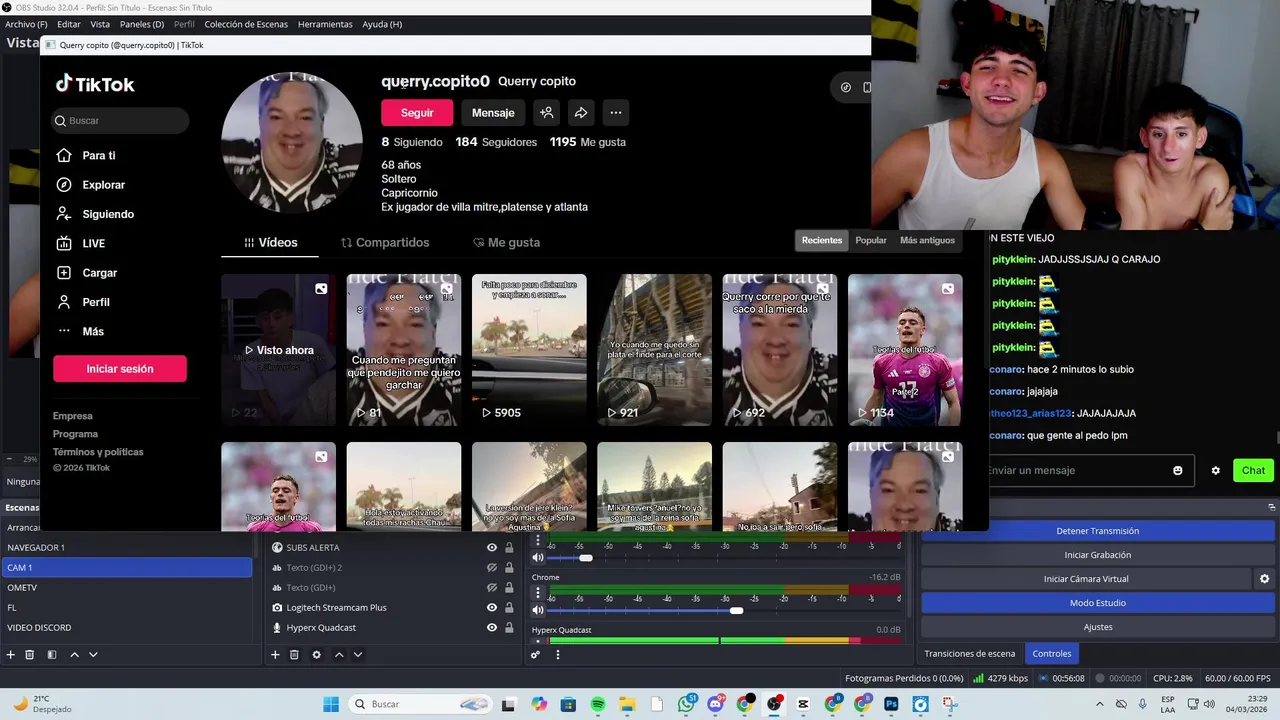1280x720 pixels.
Task: Open Photoshop from the taskbar
Action: [x=891, y=704]
